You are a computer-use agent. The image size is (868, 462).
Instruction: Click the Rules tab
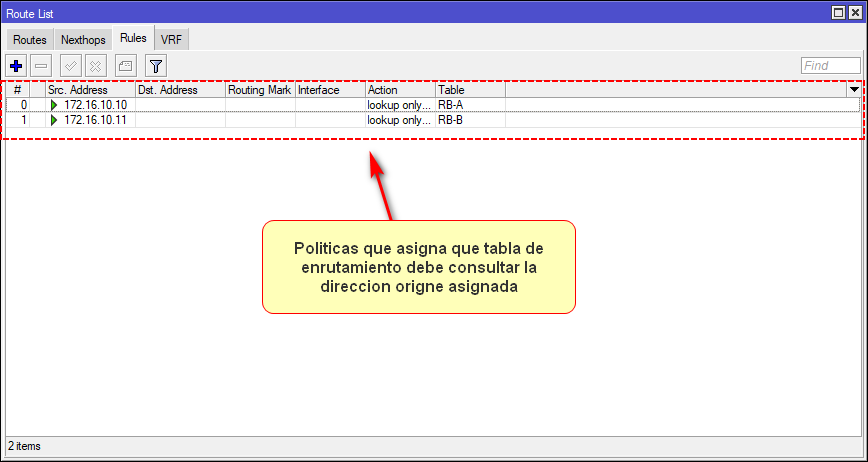click(x=133, y=38)
